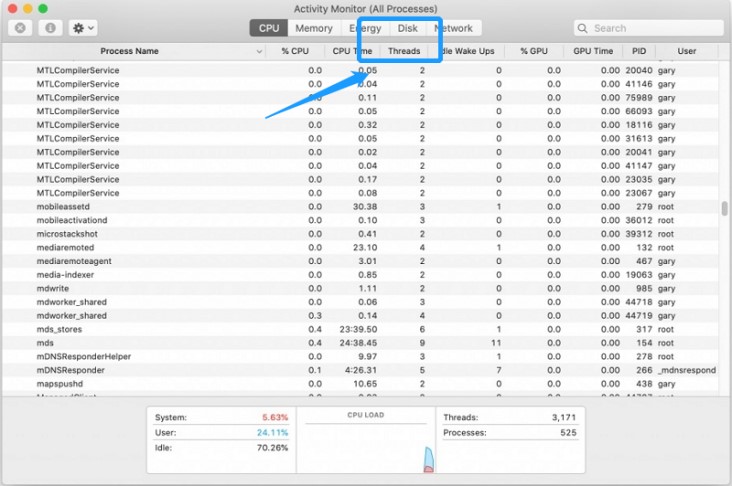The width and height of the screenshot is (732, 486).
Task: Click the CPU LOAD graph
Action: point(366,440)
